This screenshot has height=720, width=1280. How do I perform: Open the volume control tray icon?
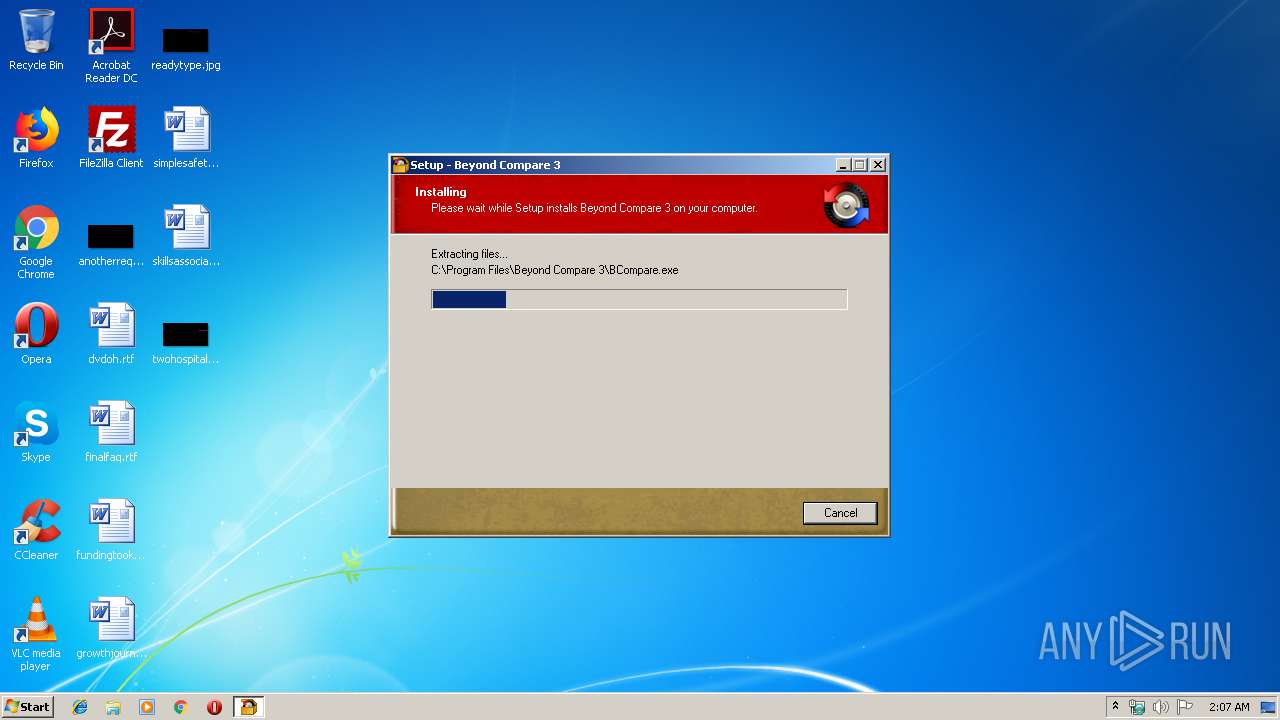1161,707
